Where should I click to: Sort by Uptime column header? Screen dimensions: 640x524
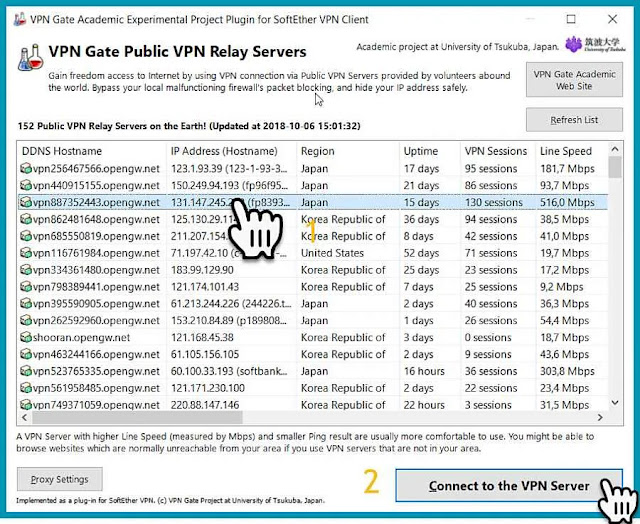pos(430,151)
